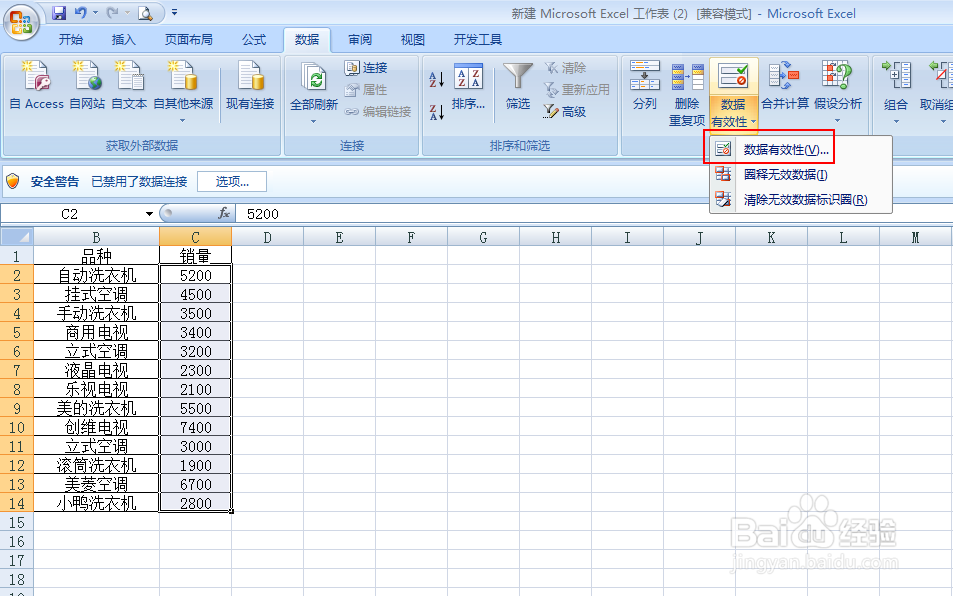Click the Name Box showing C2
The height and width of the screenshot is (596, 953).
(x=71, y=214)
